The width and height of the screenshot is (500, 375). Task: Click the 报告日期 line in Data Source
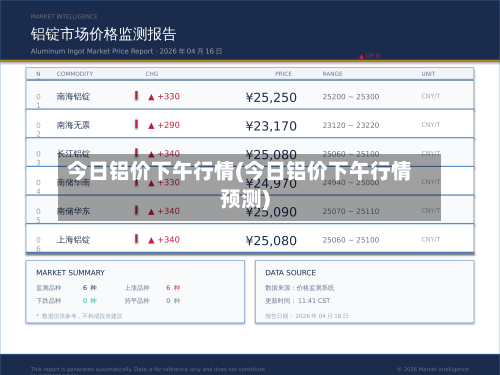307,316
